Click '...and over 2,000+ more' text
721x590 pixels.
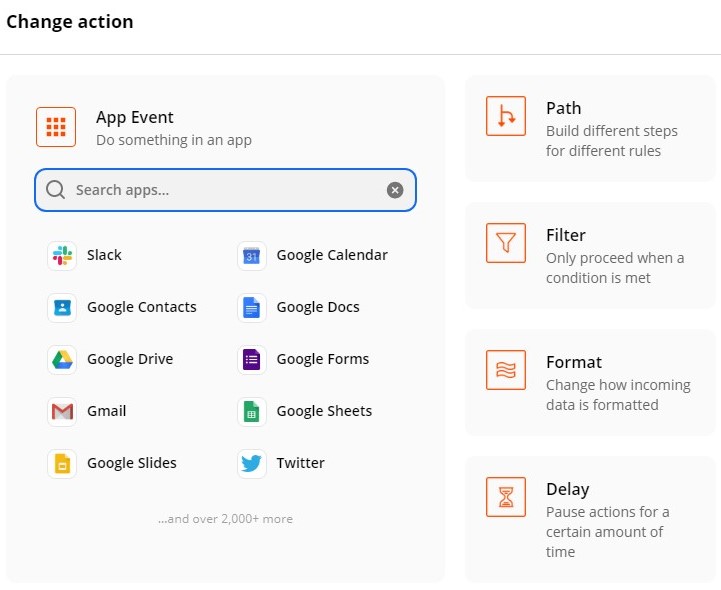point(225,519)
